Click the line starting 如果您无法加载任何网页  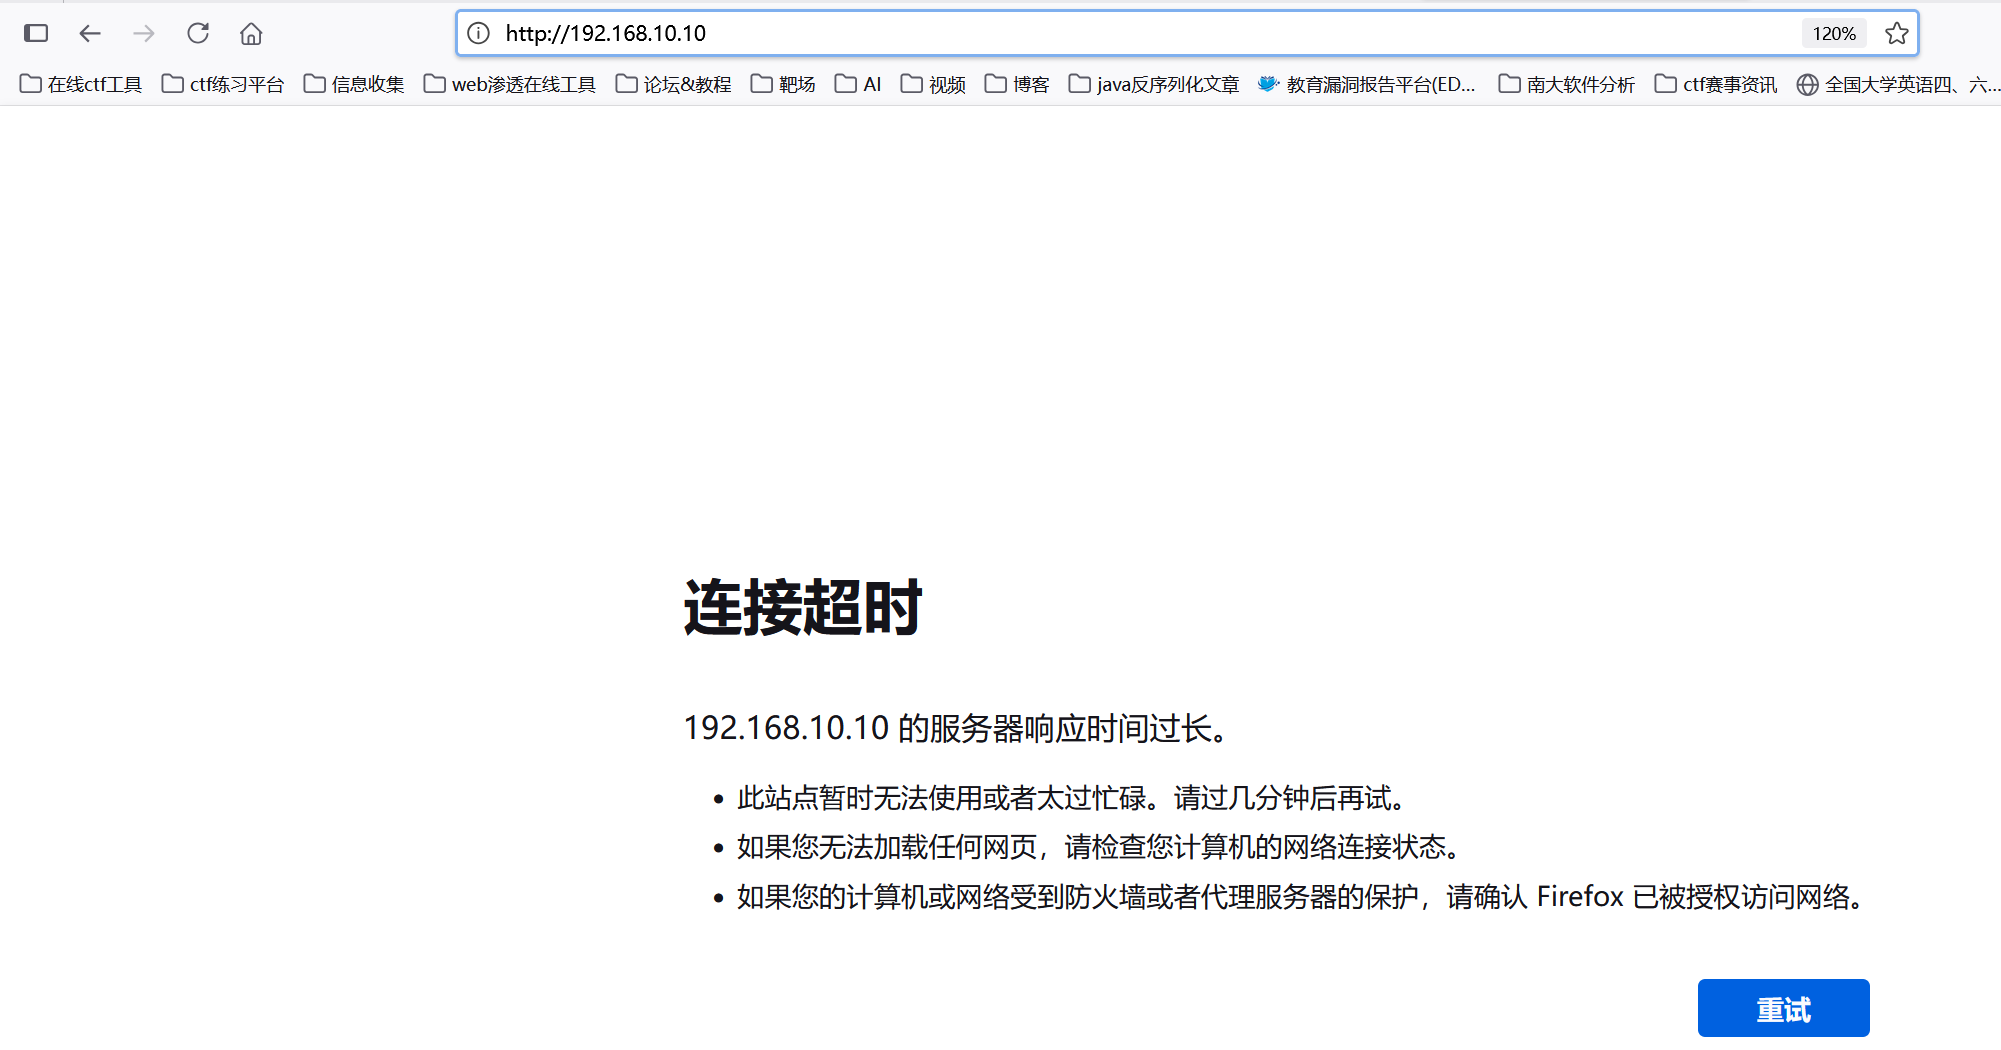(1101, 847)
